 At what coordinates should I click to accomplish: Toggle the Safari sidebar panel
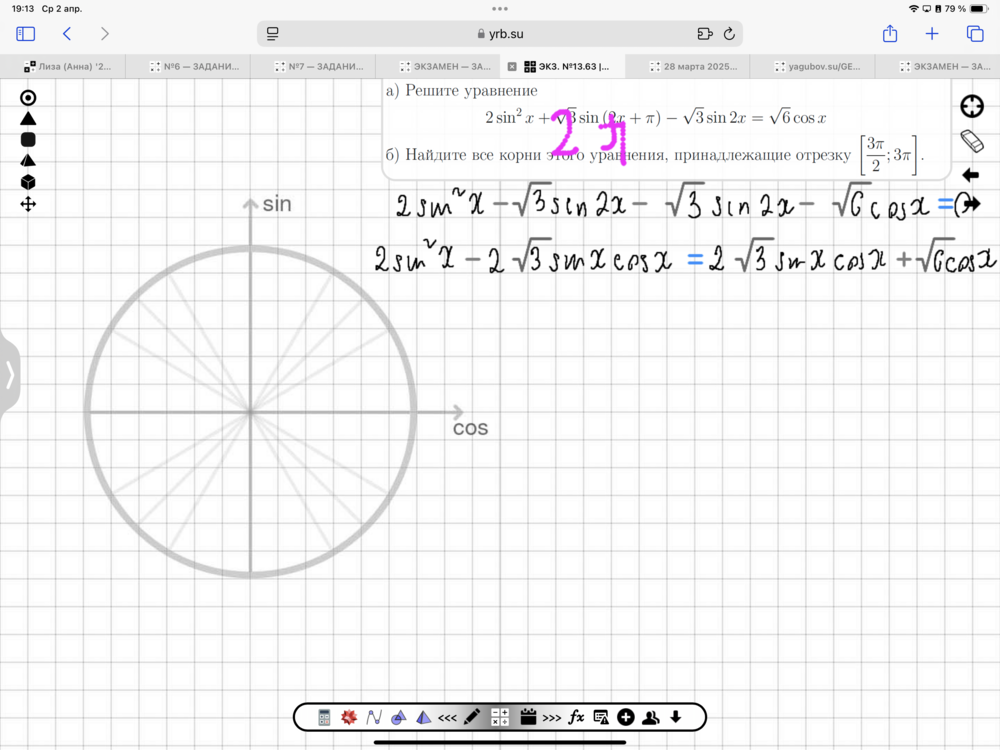[x=26, y=34]
